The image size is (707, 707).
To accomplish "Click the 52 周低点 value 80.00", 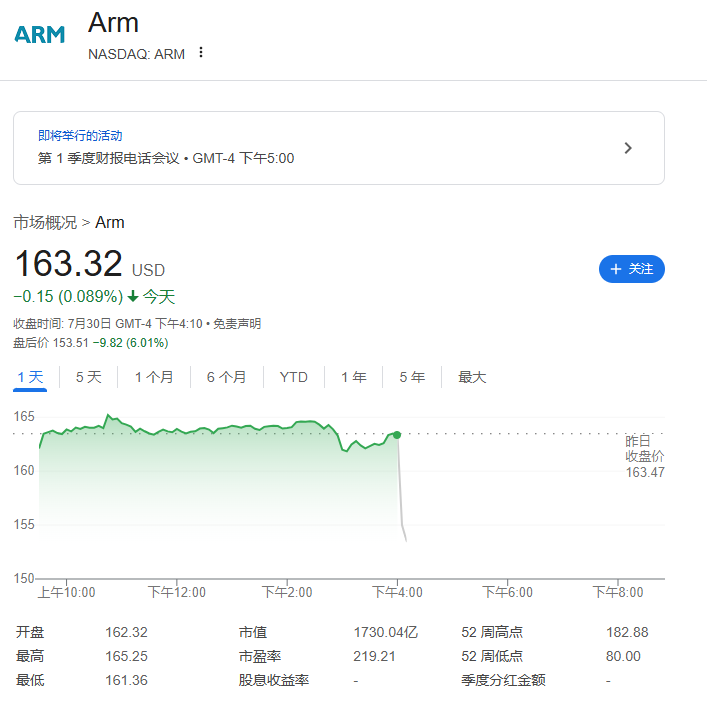I will [623, 656].
